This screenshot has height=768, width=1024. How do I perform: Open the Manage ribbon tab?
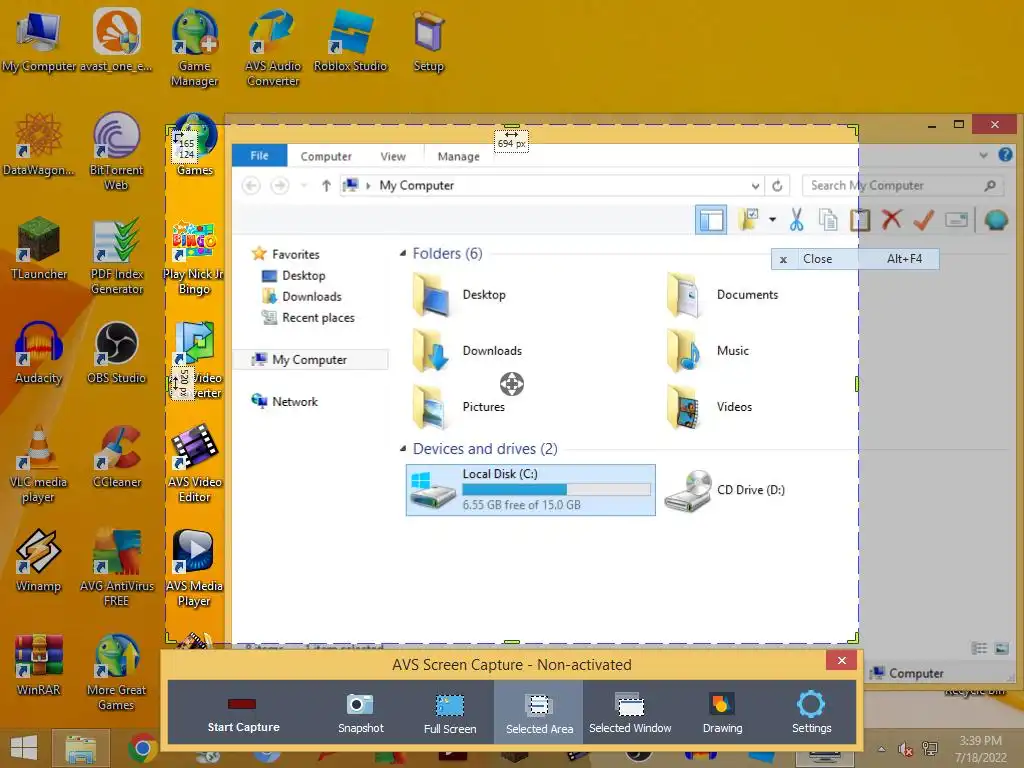coord(458,156)
